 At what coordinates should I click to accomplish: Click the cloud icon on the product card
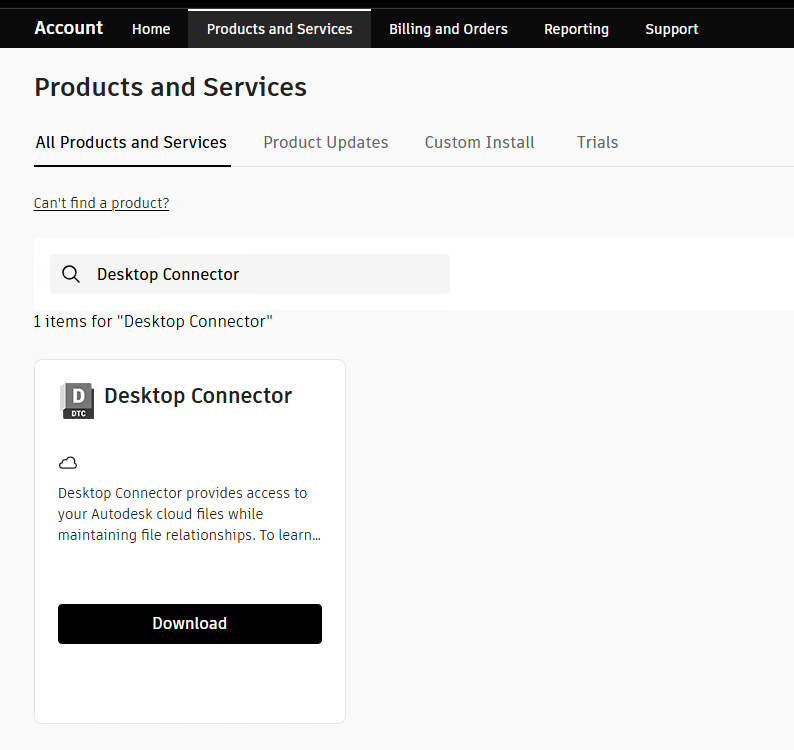tap(68, 462)
